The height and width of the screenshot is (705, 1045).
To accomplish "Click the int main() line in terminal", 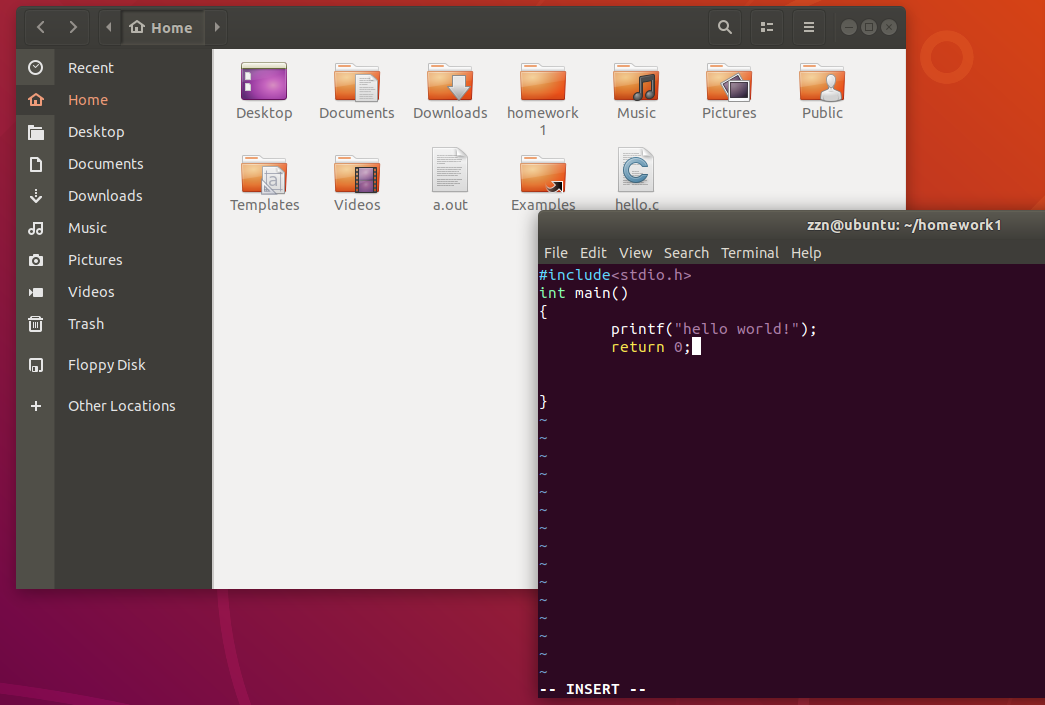I will point(584,293).
